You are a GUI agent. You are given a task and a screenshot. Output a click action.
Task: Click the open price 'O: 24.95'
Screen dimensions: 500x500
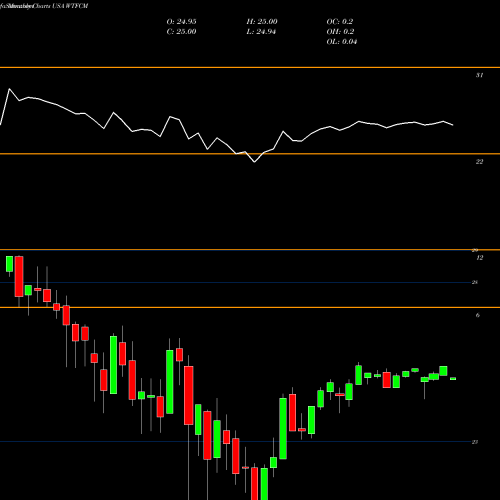[x=181, y=22]
